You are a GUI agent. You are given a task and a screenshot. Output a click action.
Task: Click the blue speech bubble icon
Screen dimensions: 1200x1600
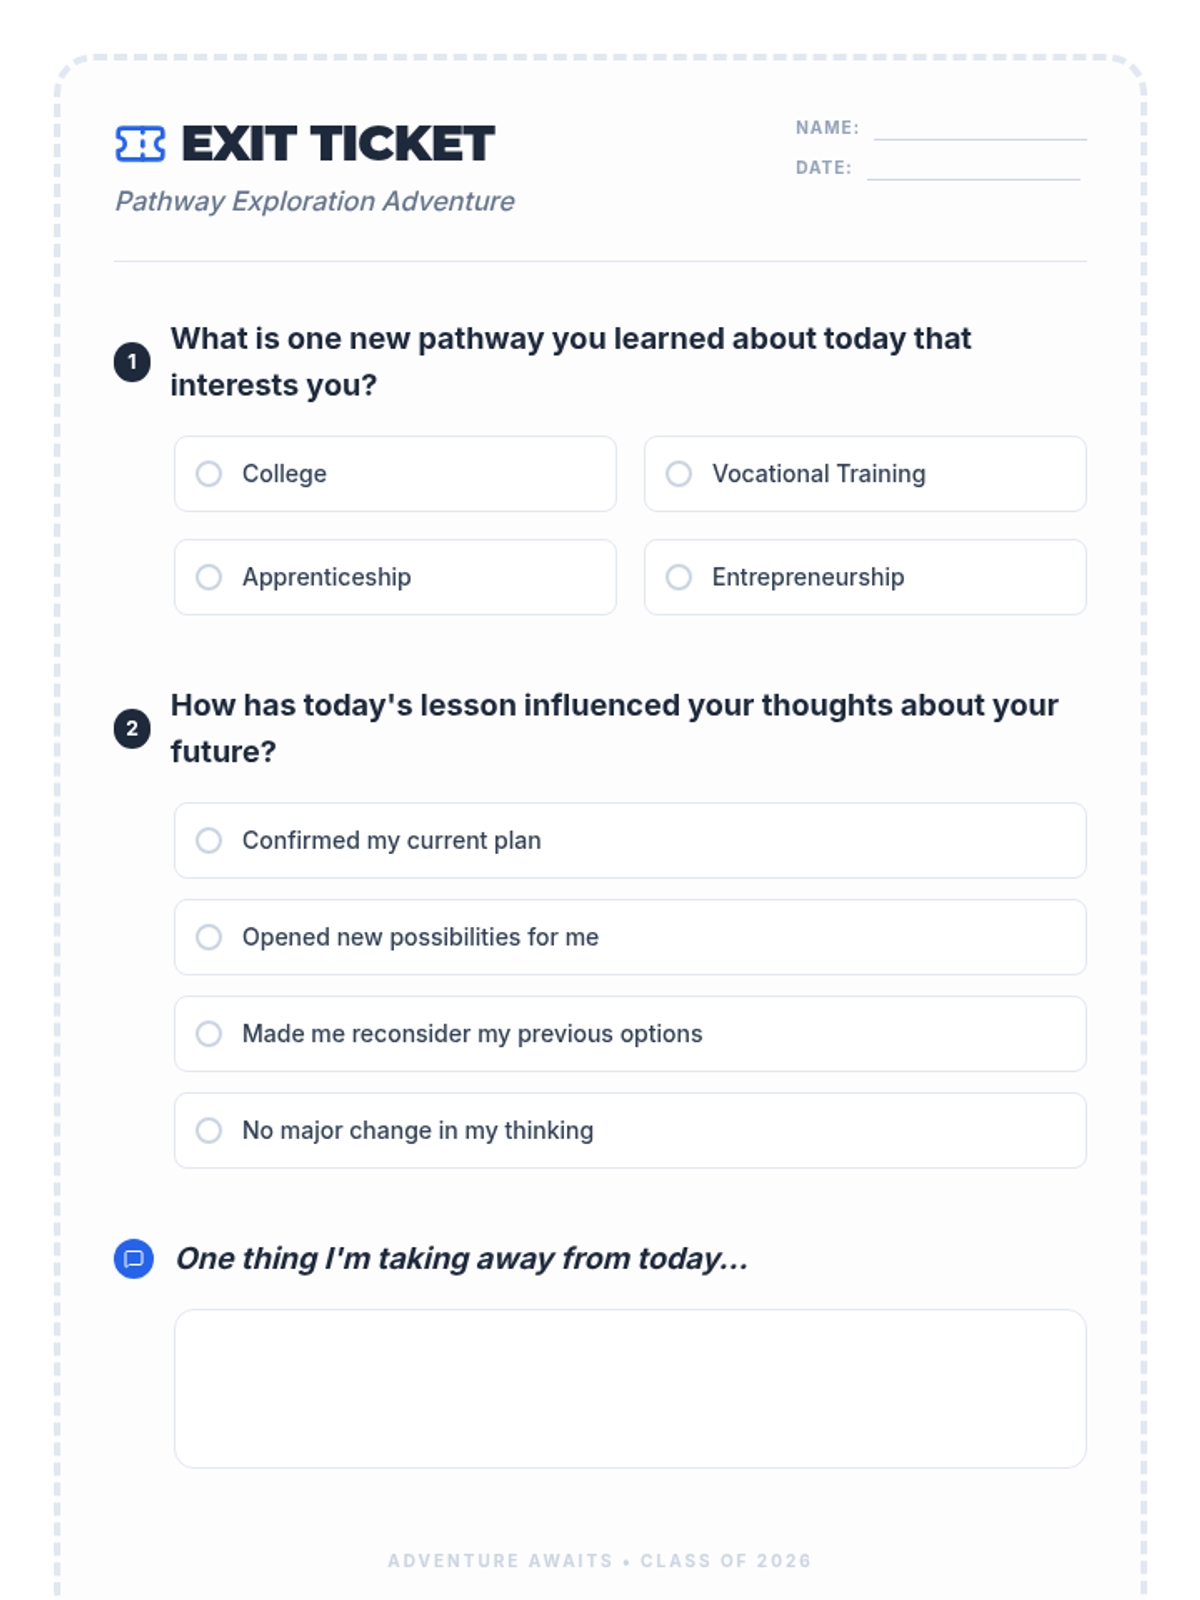(x=133, y=1258)
